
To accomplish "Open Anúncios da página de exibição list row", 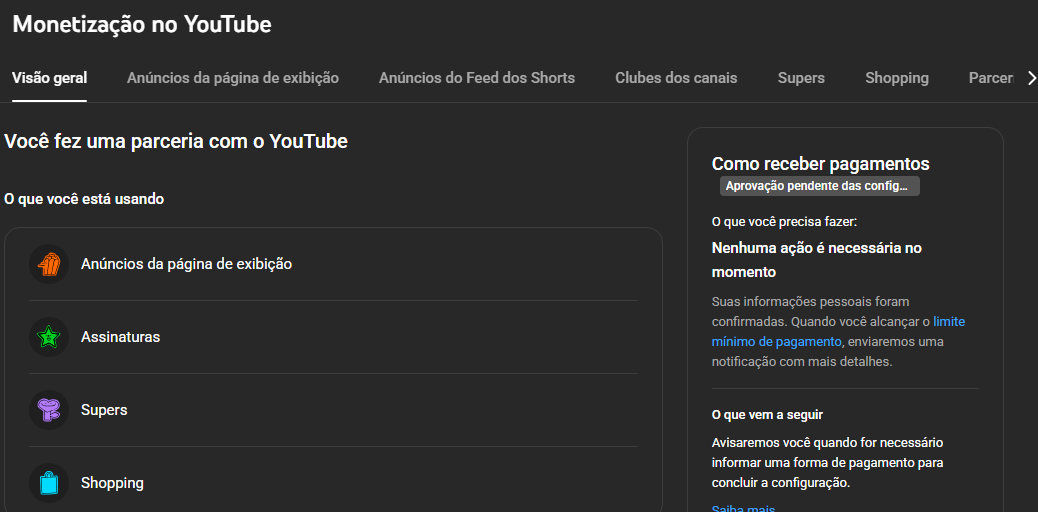I will pos(334,264).
